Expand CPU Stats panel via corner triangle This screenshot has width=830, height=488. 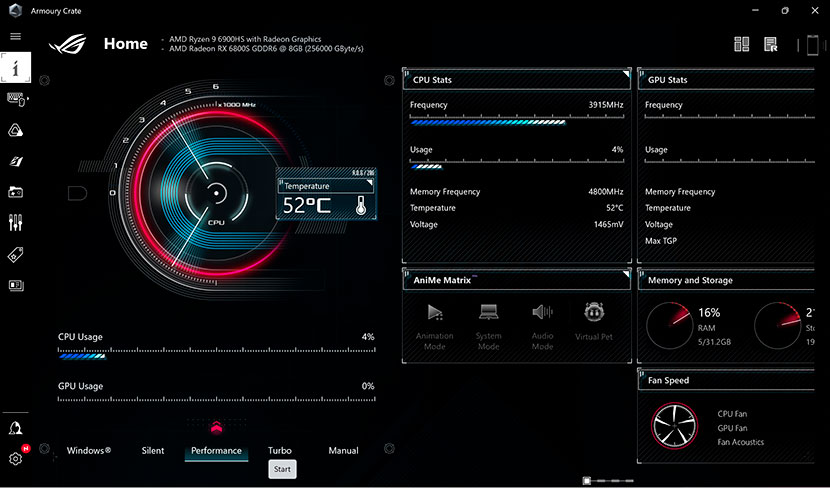[626, 73]
